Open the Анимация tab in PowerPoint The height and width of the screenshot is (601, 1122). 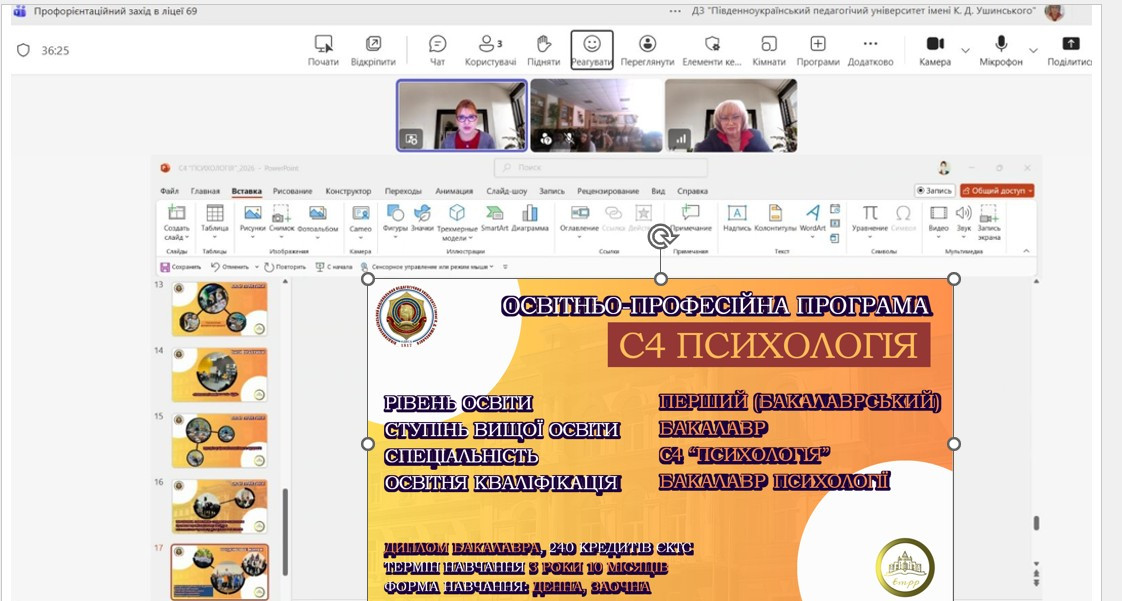coord(454,191)
